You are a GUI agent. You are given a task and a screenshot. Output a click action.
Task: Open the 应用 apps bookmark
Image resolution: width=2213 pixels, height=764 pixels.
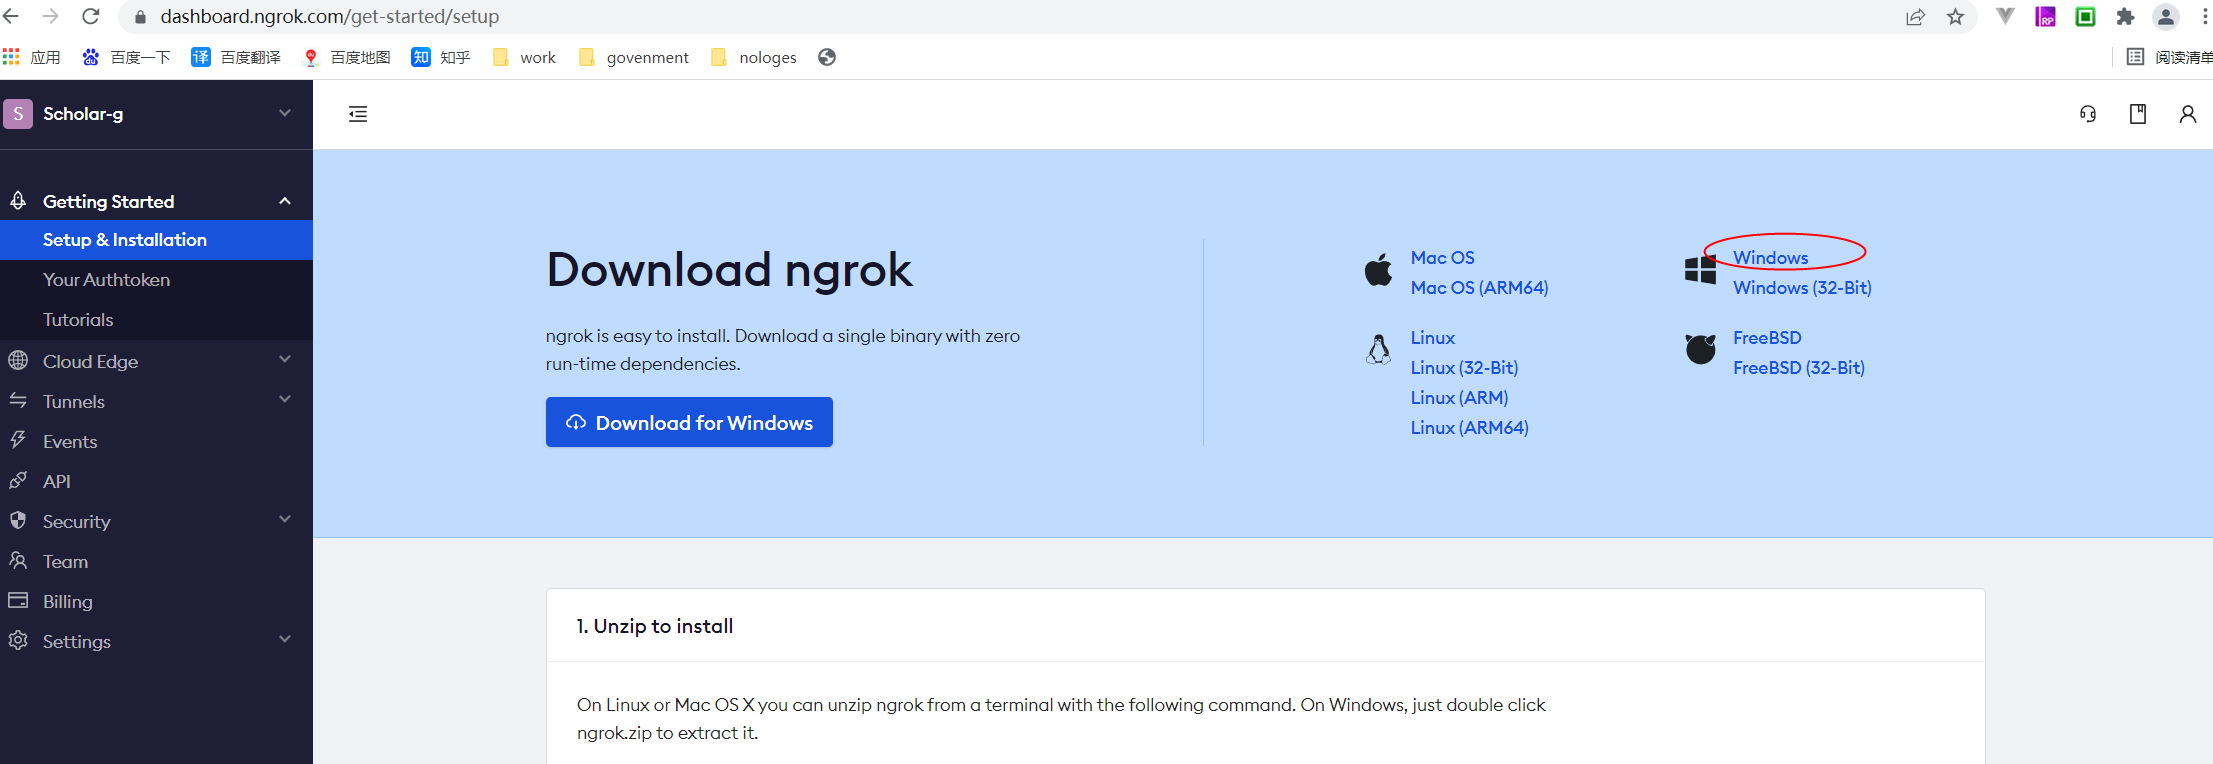tap(32, 57)
